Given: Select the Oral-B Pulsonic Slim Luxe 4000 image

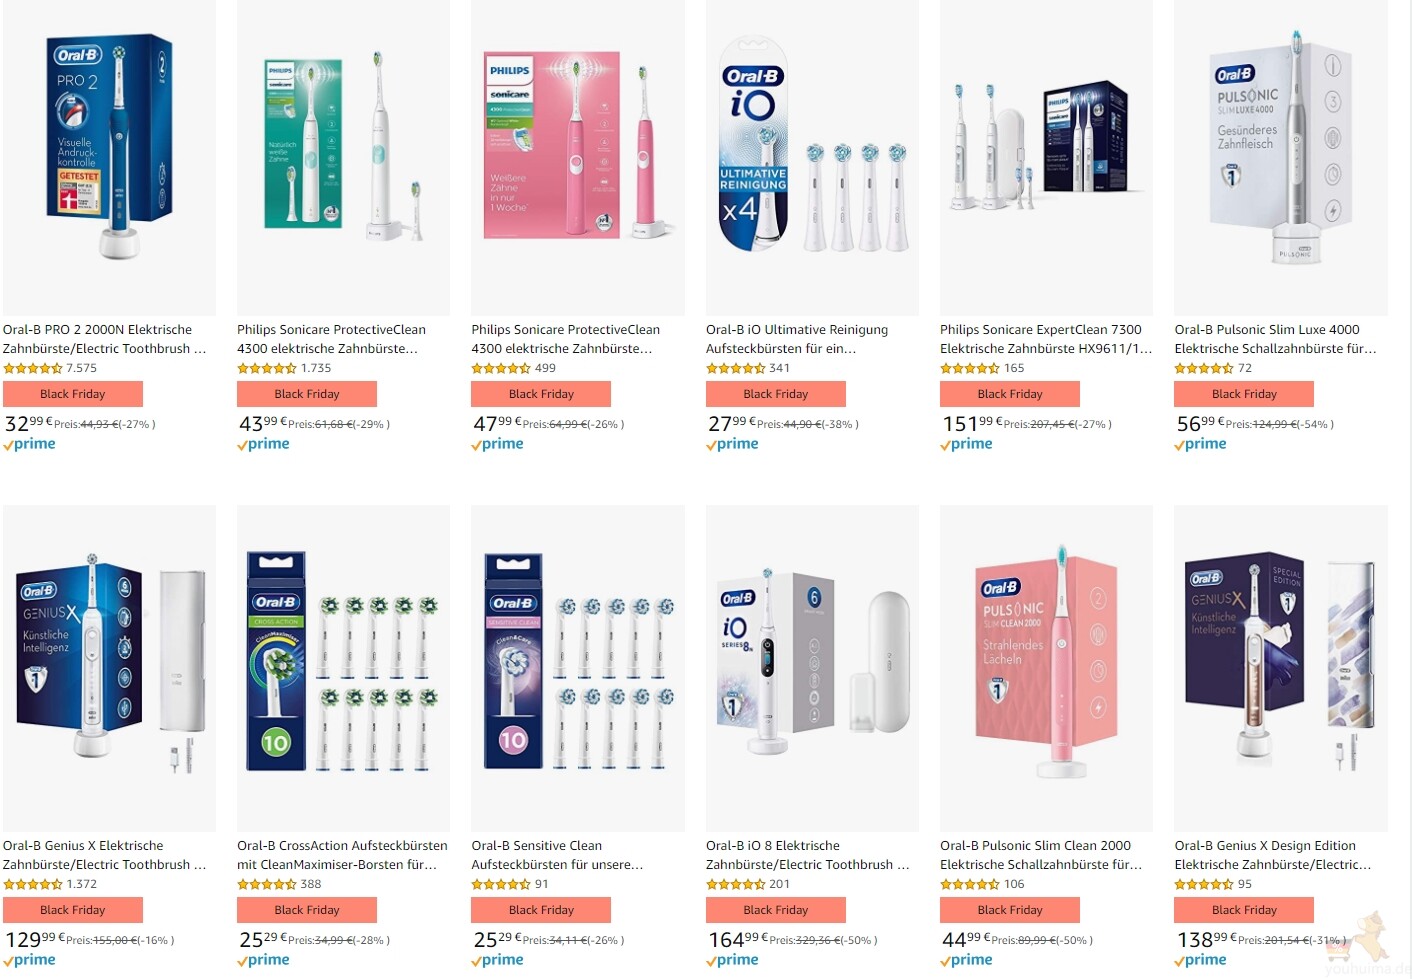Looking at the screenshot, I should pos(1281,157).
